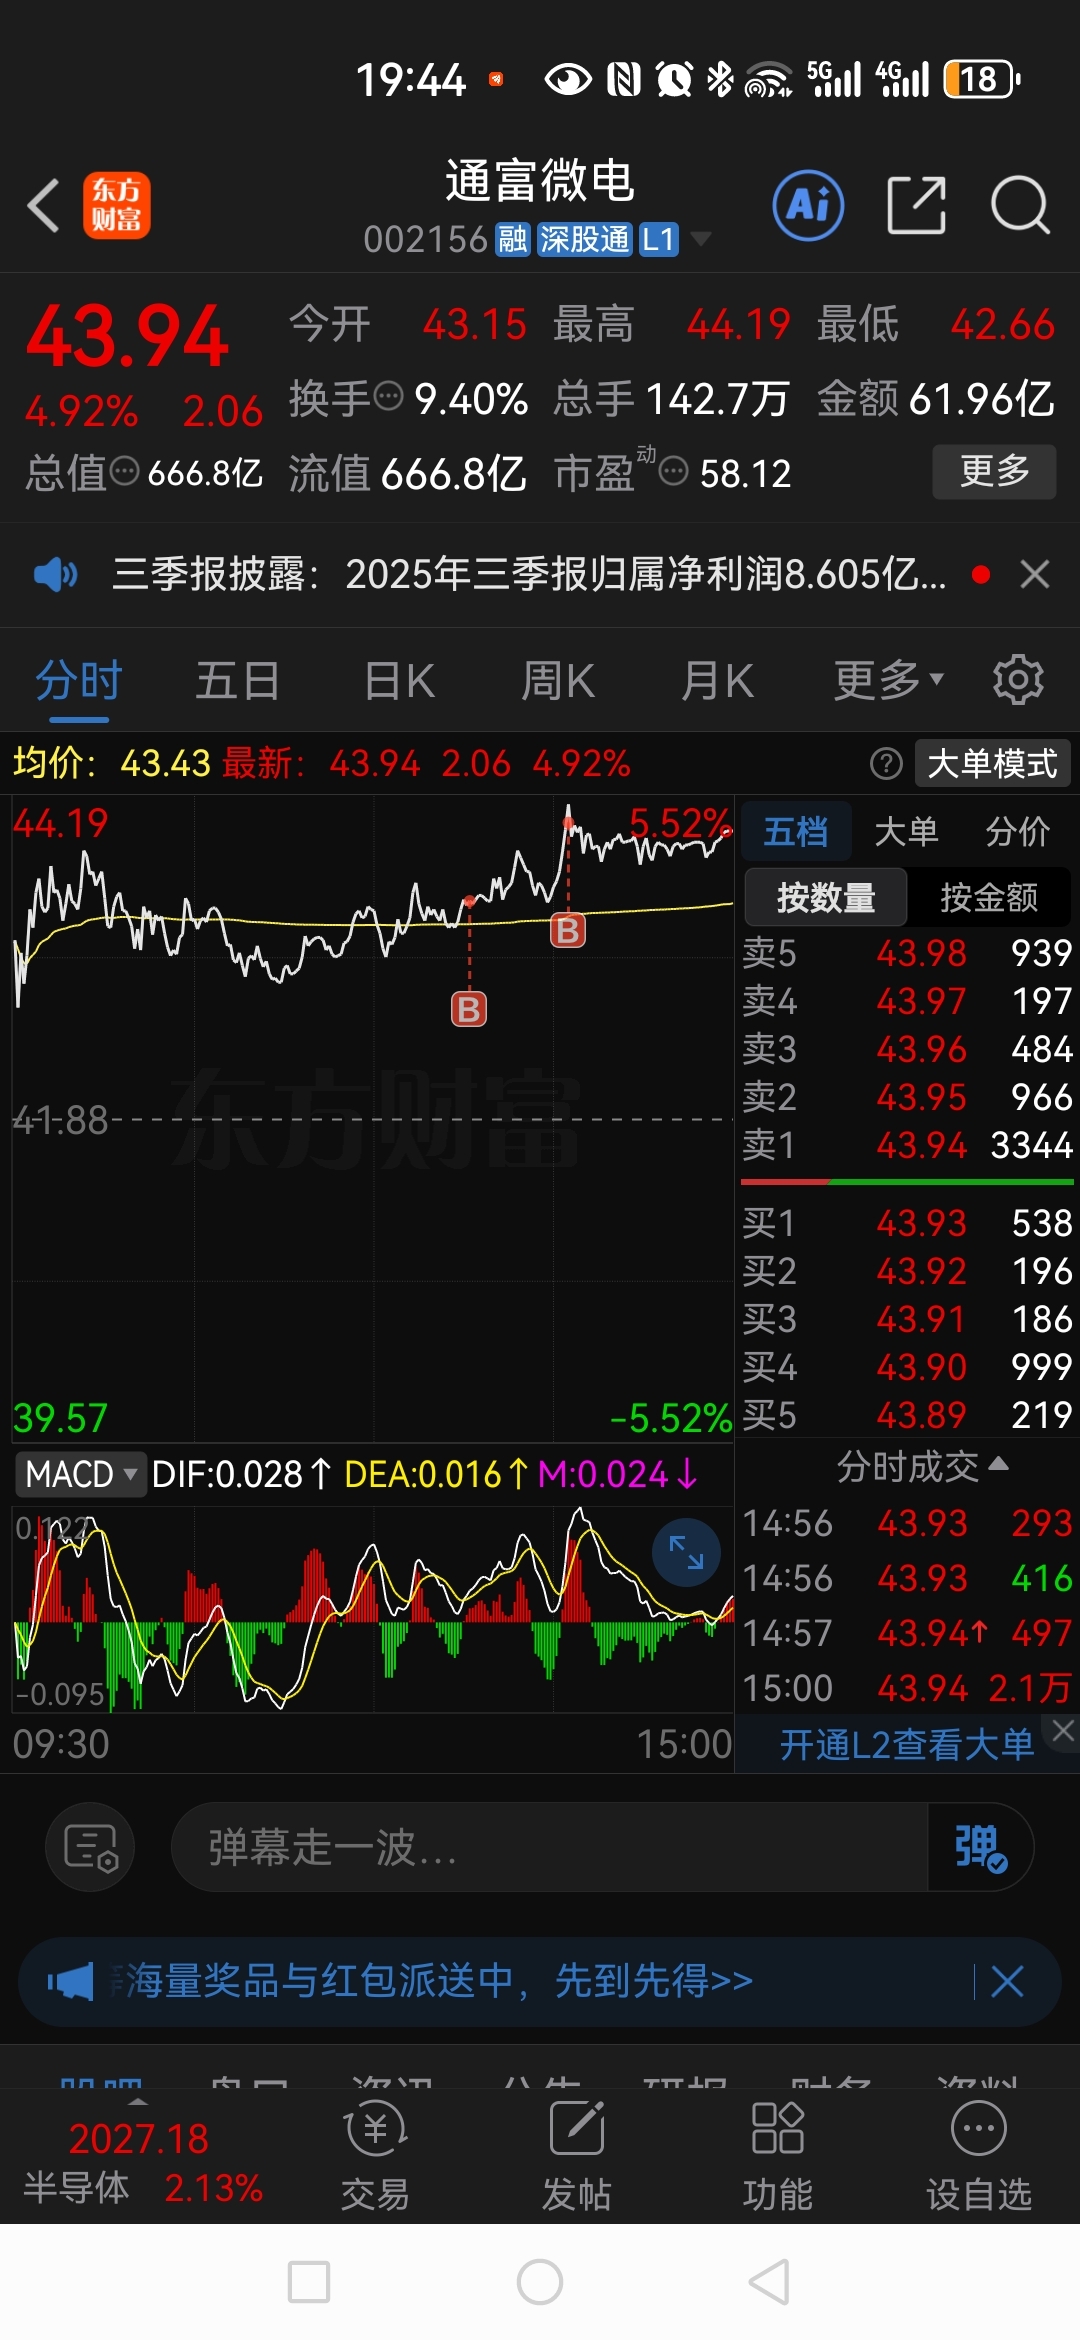1080x2340 pixels.
Task: Switch to the 周K tab
Action: [558, 680]
